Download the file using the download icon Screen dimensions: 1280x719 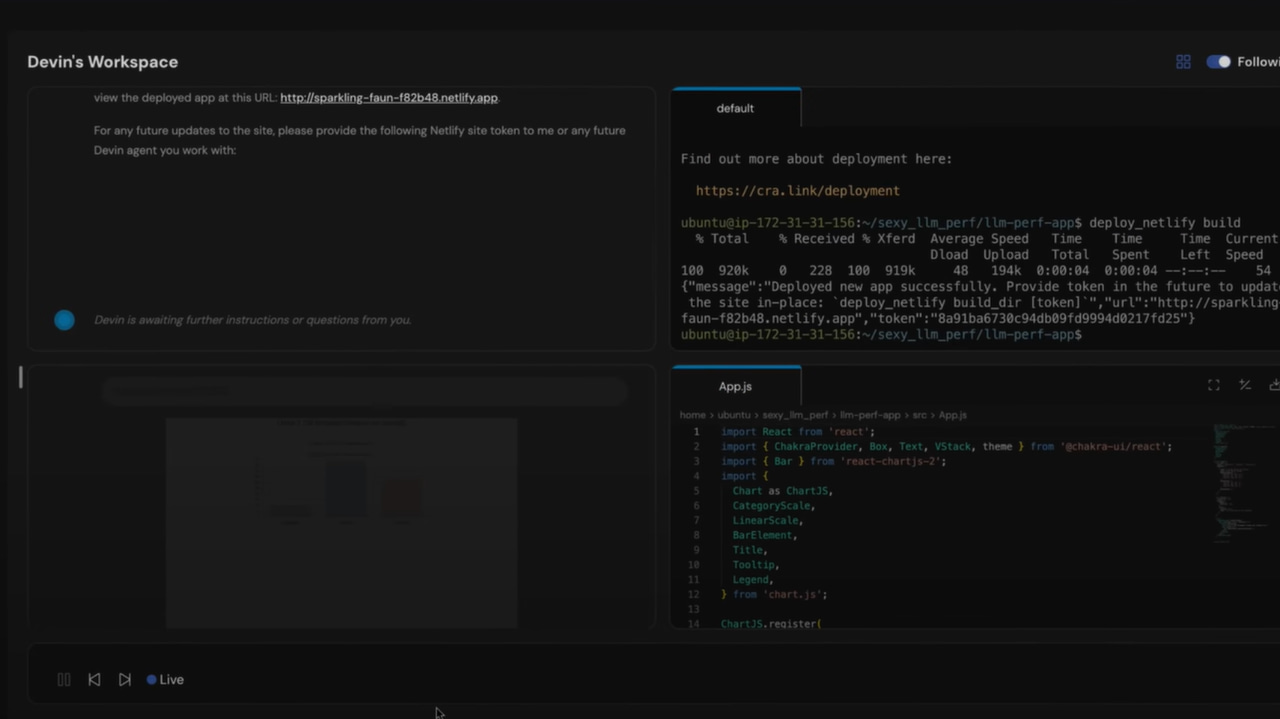coord(1274,384)
